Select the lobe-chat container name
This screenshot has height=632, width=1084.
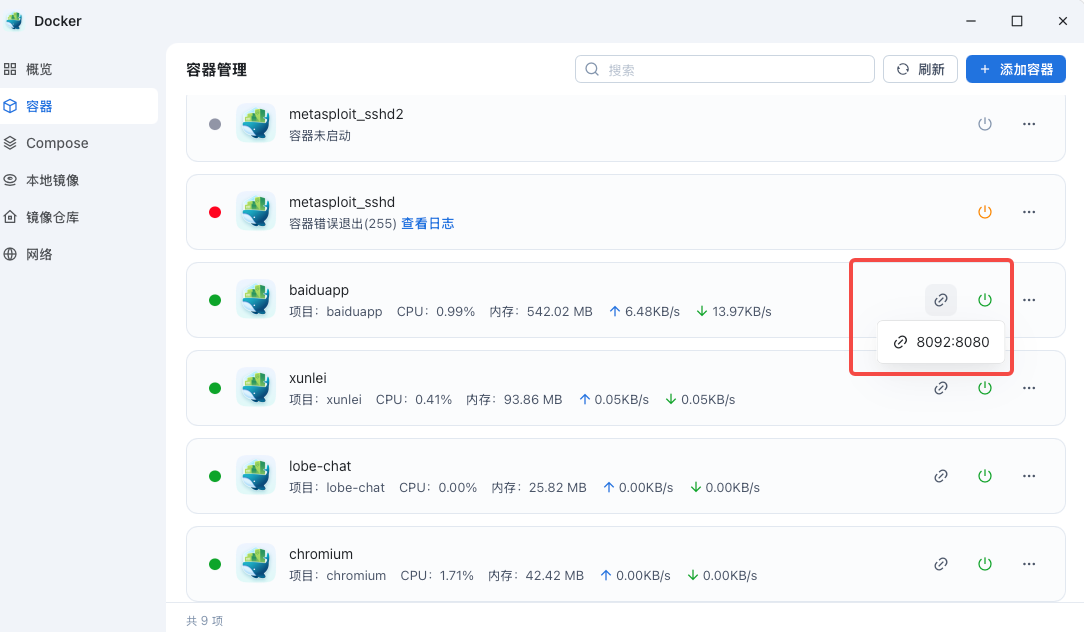coord(320,466)
